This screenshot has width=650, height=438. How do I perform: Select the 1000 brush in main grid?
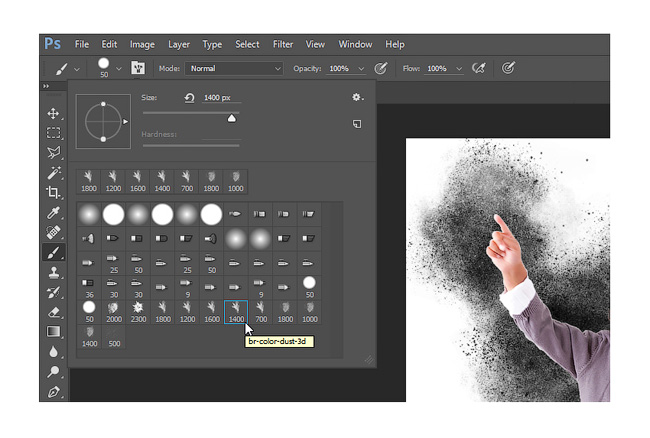coord(309,312)
